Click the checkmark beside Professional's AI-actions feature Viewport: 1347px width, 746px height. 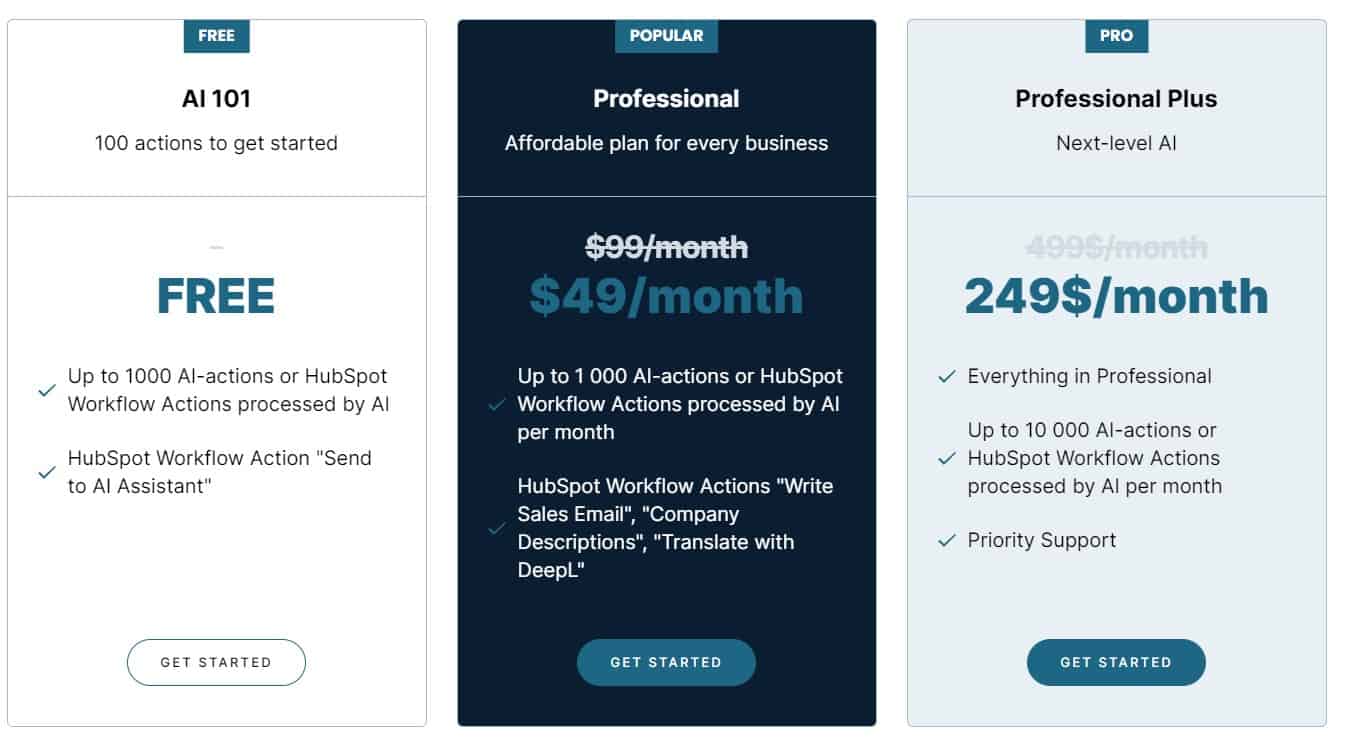click(495, 405)
